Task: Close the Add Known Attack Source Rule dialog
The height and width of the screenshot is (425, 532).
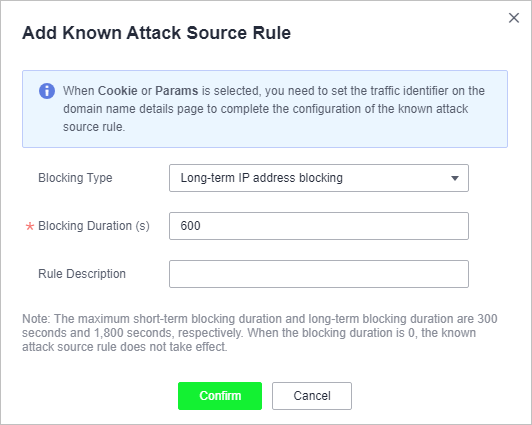Action: pyautogui.click(x=514, y=18)
